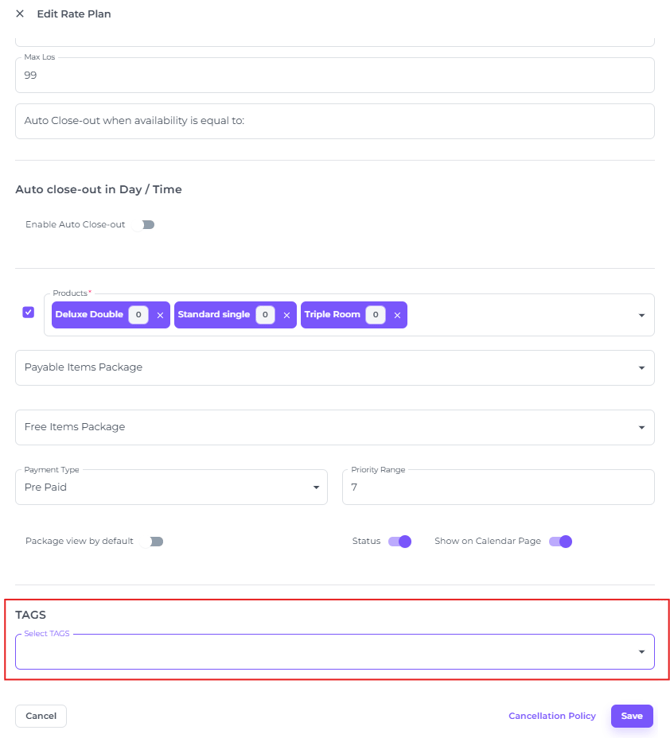Open the Payment Type Pre Paid dropdown
Image resolution: width=670 pixels, height=738 pixels.
tap(171, 488)
